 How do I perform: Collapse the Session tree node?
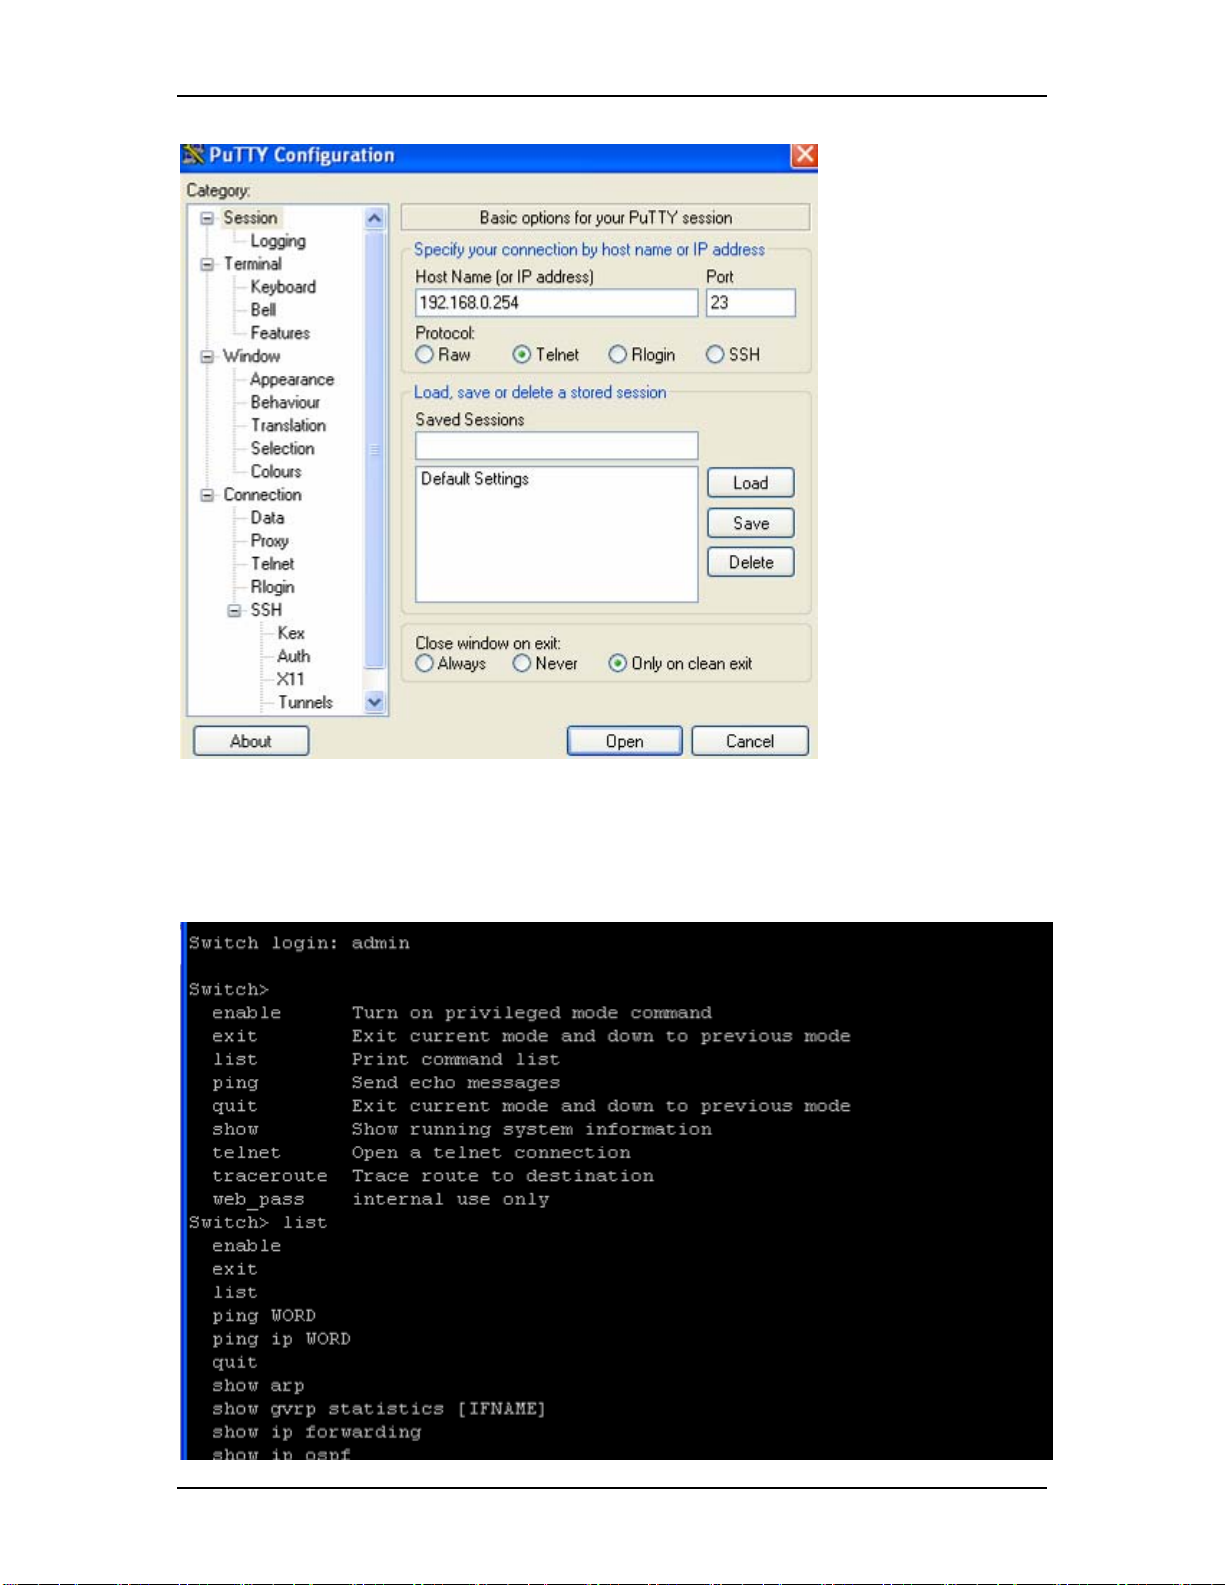[207, 218]
